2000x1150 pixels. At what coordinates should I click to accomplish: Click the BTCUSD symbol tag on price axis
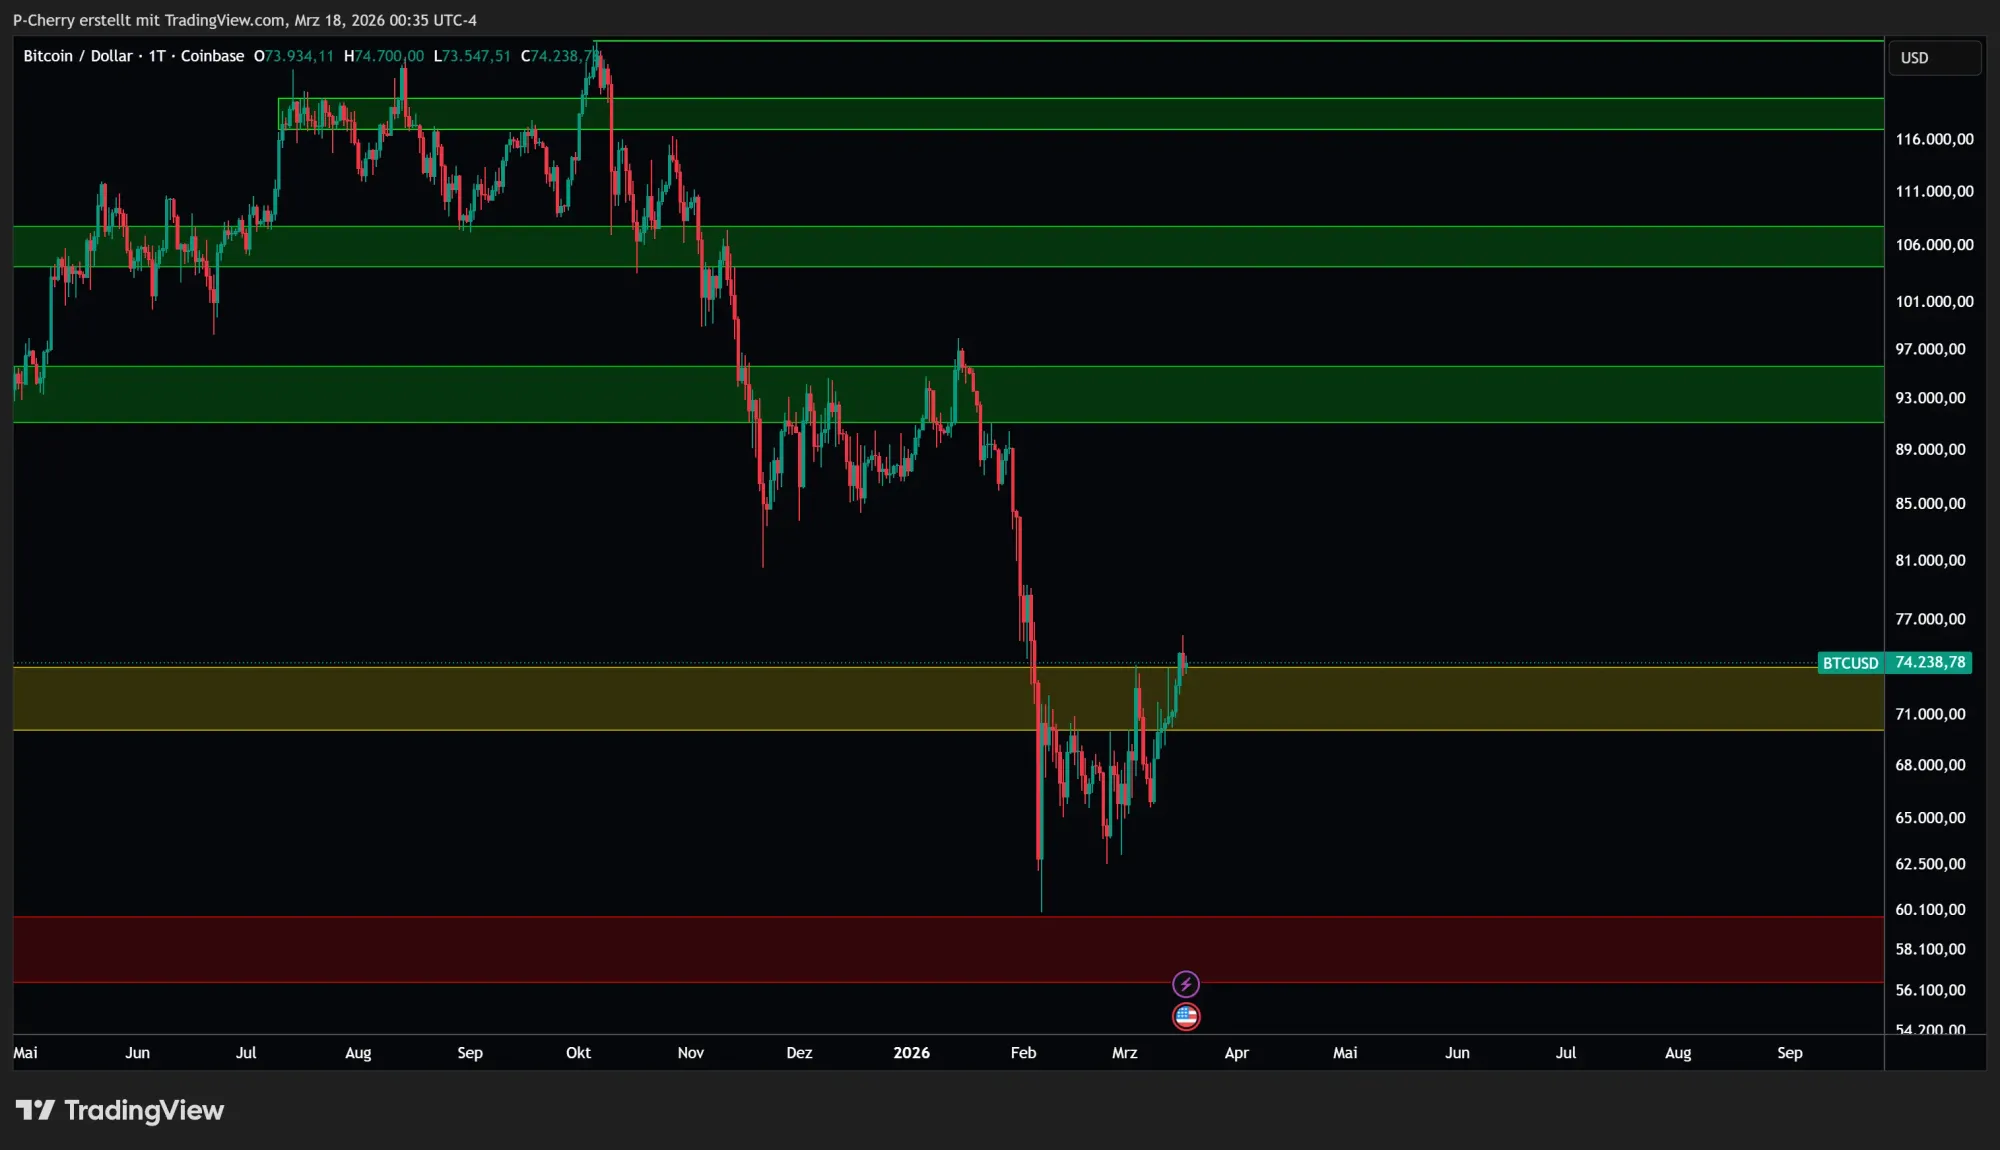click(x=1850, y=663)
